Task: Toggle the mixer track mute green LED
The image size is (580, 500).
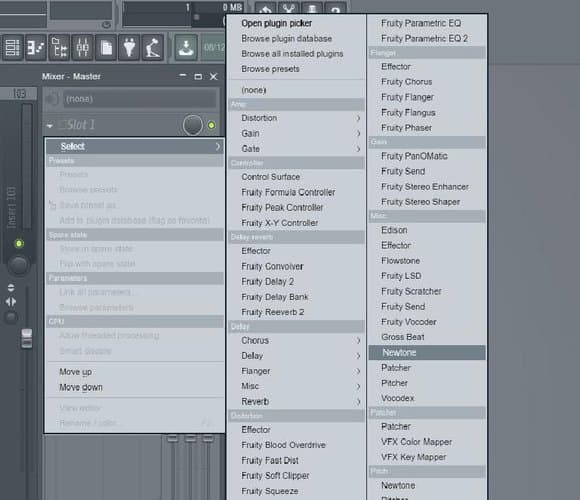Action: pyautogui.click(x=19, y=243)
